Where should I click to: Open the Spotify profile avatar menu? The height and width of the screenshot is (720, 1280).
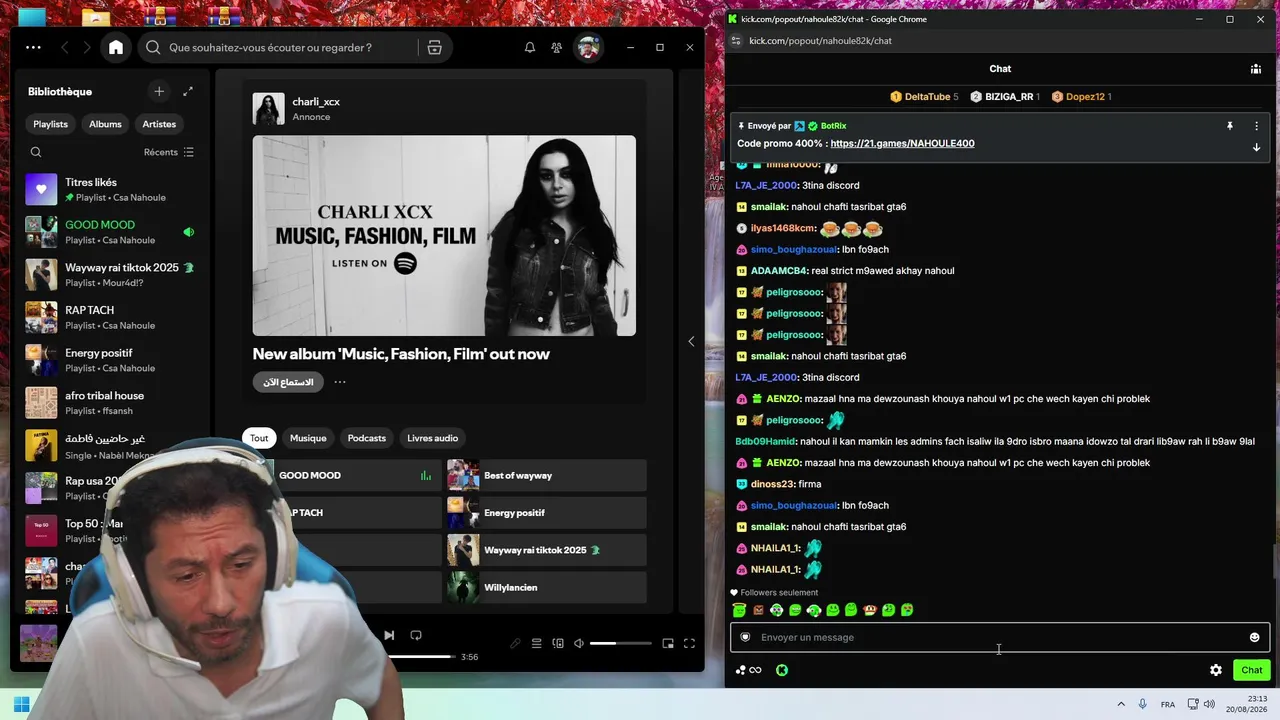(x=588, y=47)
